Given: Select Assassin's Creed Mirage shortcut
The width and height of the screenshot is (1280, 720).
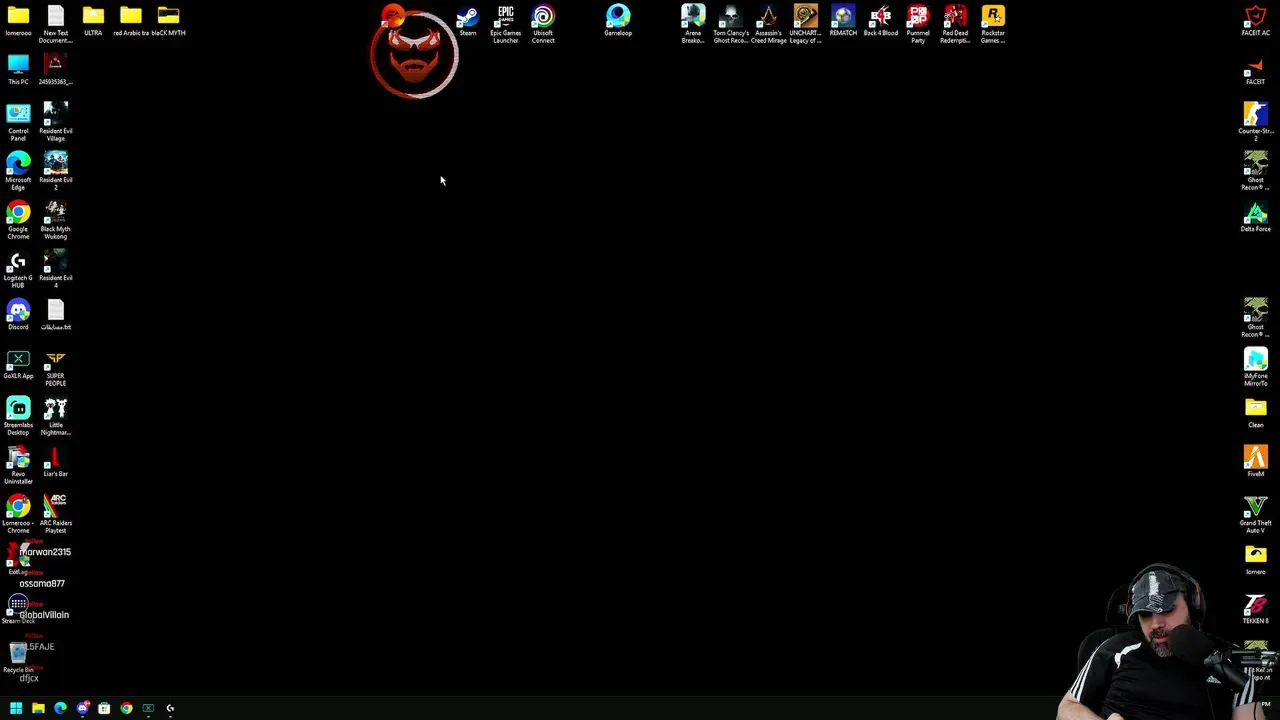Looking at the screenshot, I should point(768,24).
